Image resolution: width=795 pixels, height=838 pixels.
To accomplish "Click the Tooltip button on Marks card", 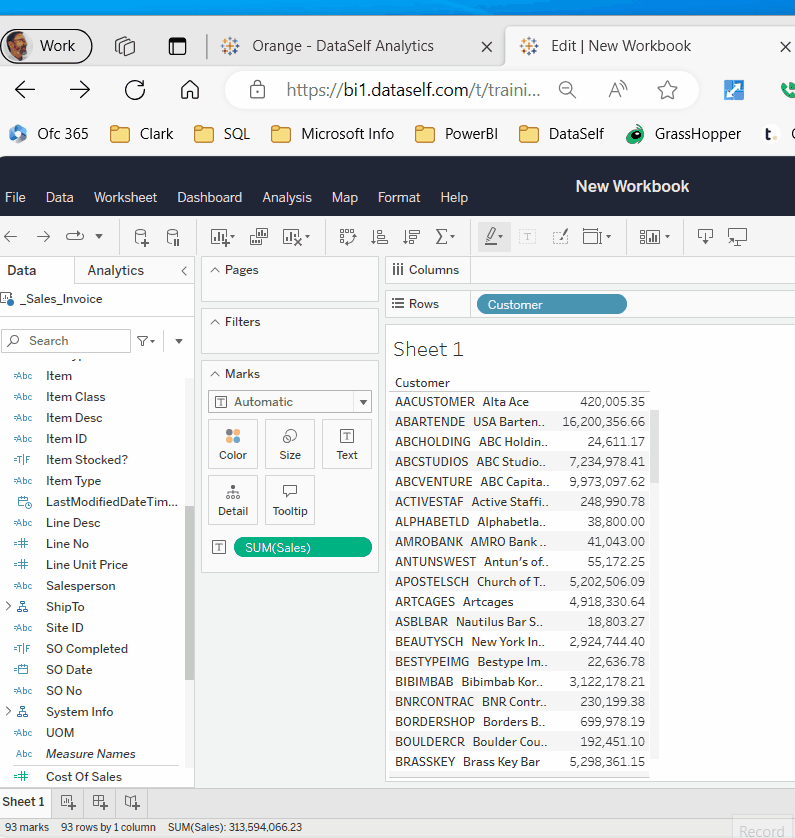I will click(x=290, y=499).
